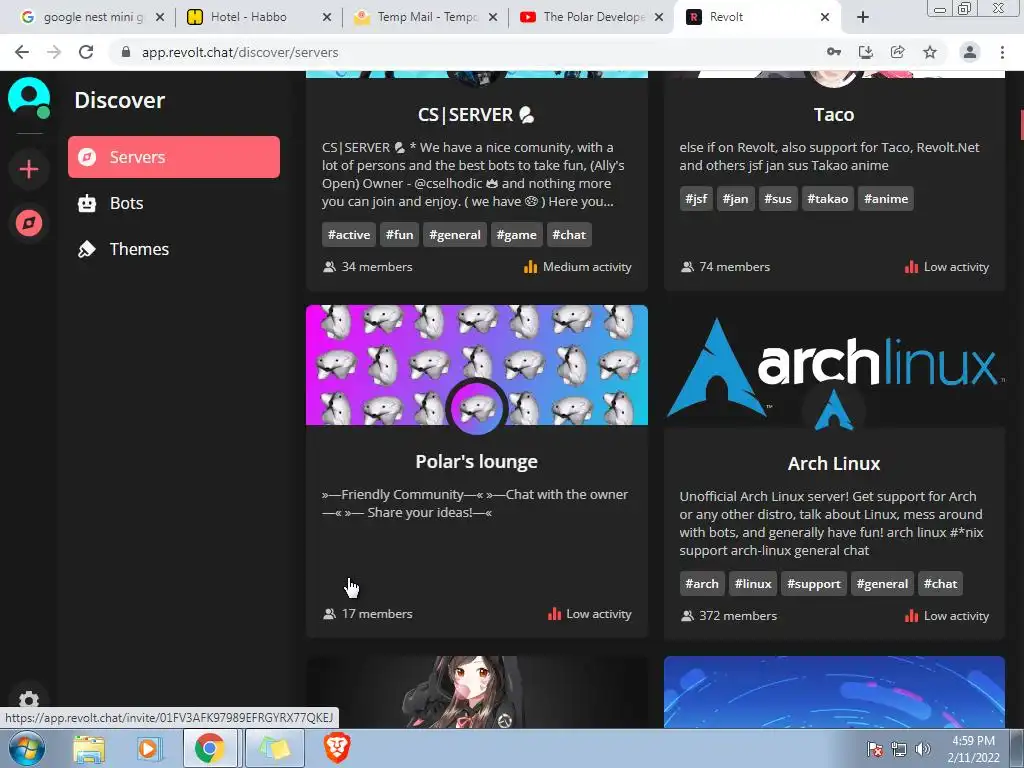Click the #general tag on Arch Linux card
Image resolution: width=1024 pixels, height=768 pixels.
click(882, 584)
